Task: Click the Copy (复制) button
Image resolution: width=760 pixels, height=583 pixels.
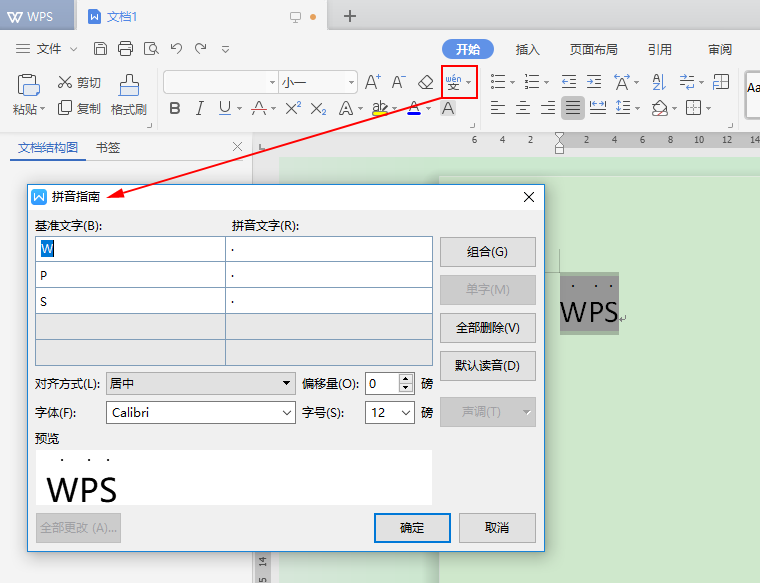Action: pyautogui.click(x=79, y=108)
